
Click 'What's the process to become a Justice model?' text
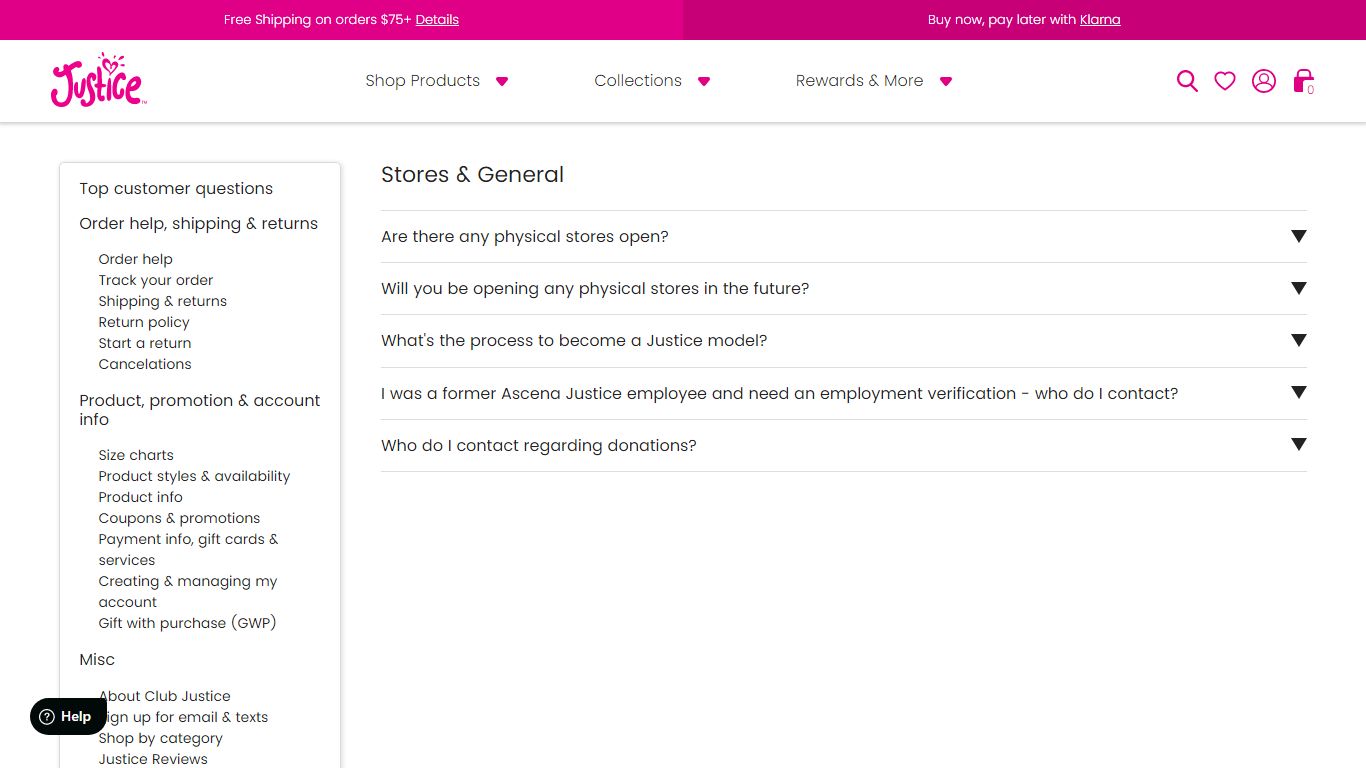point(574,341)
